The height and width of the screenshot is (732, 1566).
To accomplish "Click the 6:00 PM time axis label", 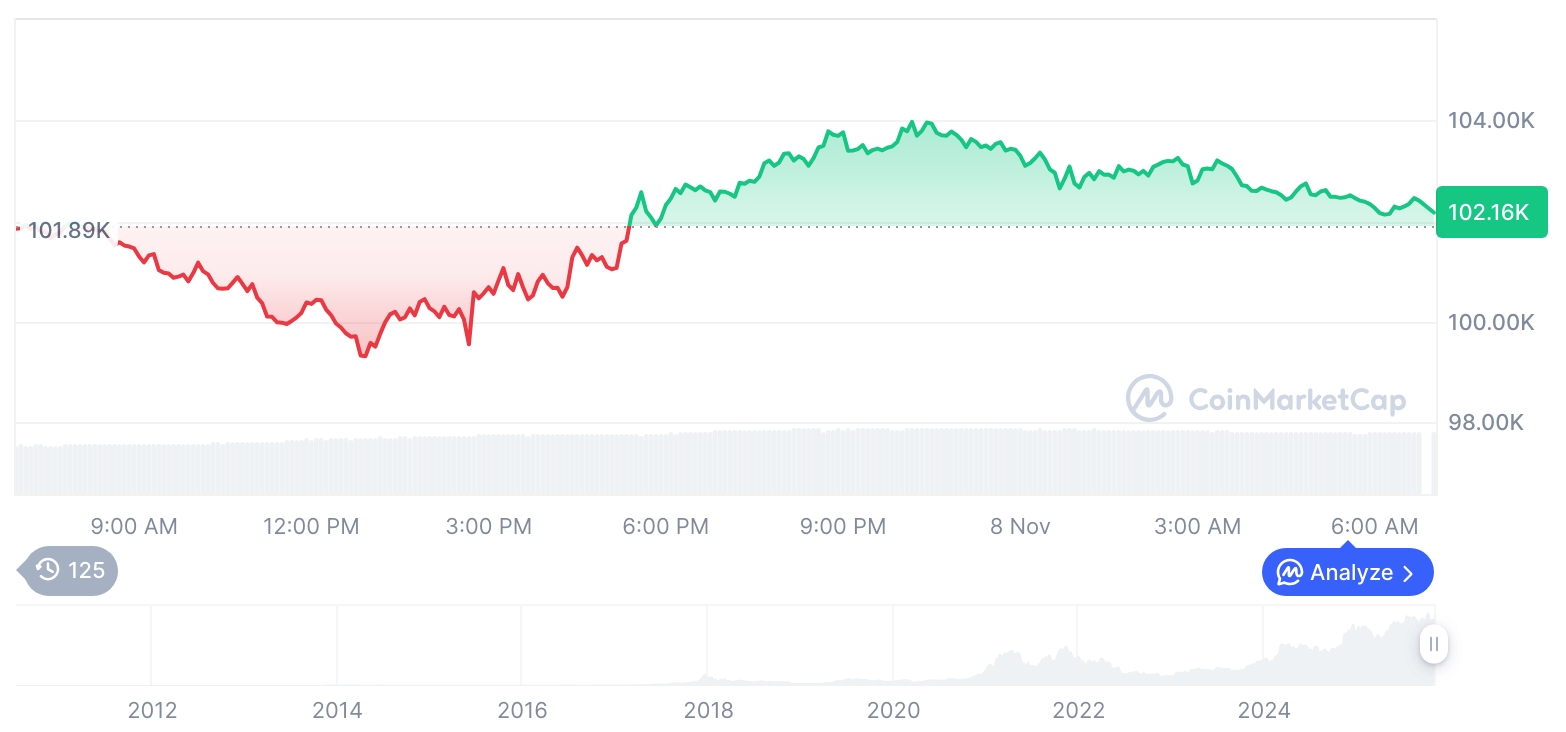I will (665, 526).
